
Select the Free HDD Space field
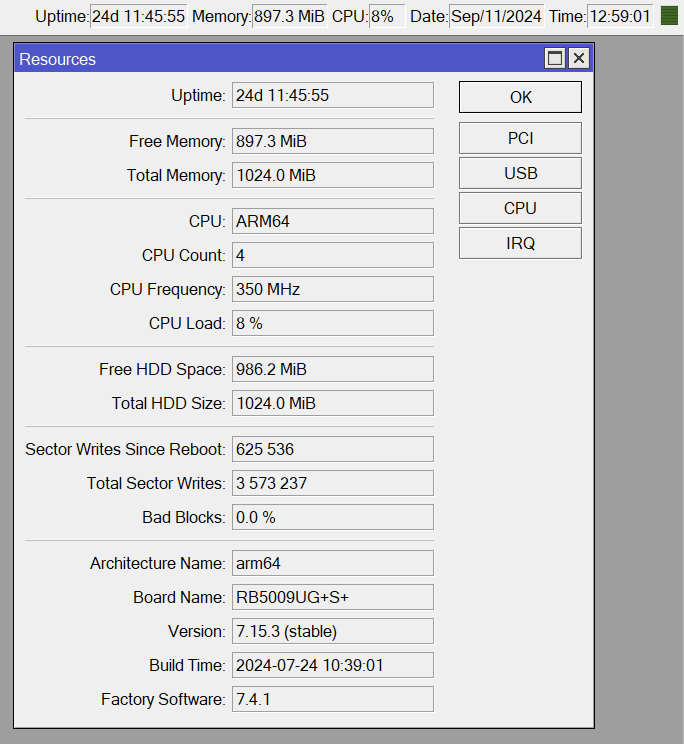click(x=333, y=369)
